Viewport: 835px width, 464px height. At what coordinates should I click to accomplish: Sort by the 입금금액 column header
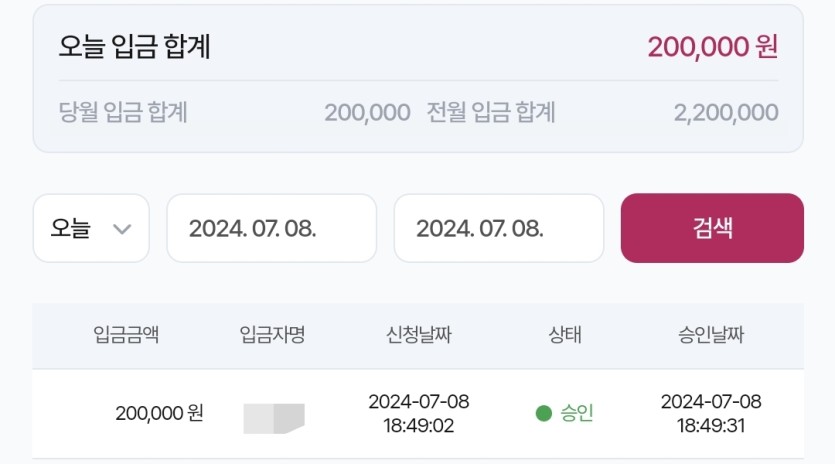tap(126, 335)
